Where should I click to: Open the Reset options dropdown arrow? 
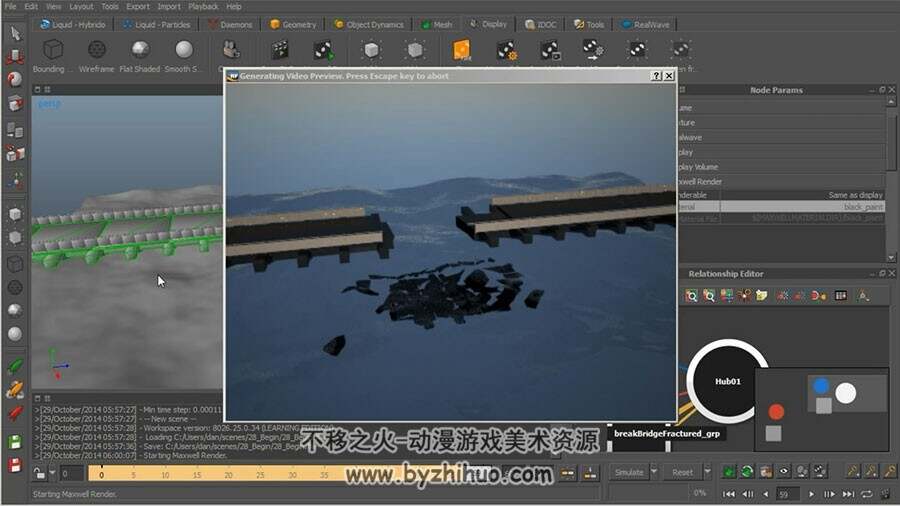coord(707,472)
